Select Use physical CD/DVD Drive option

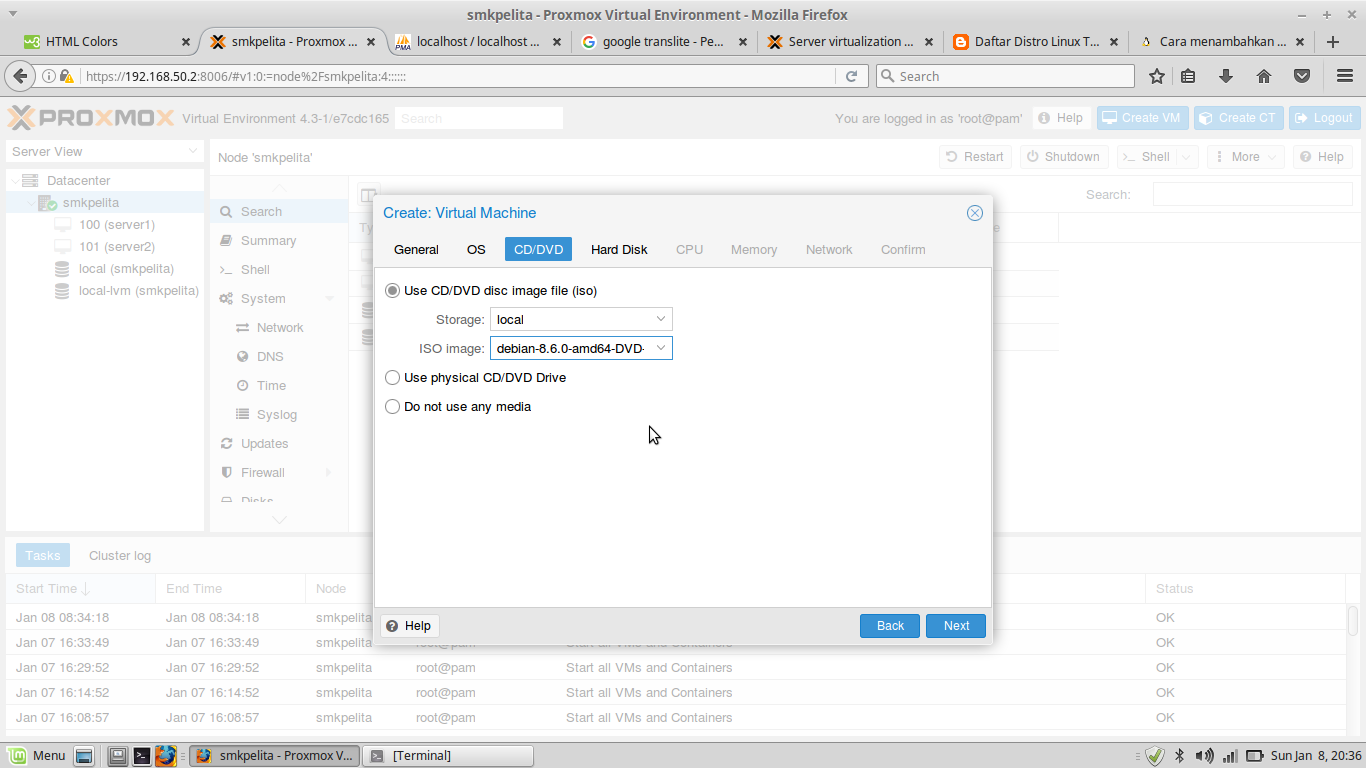392,378
